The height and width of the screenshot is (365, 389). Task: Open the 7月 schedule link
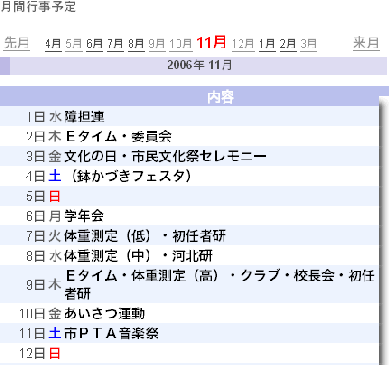click(x=115, y=44)
